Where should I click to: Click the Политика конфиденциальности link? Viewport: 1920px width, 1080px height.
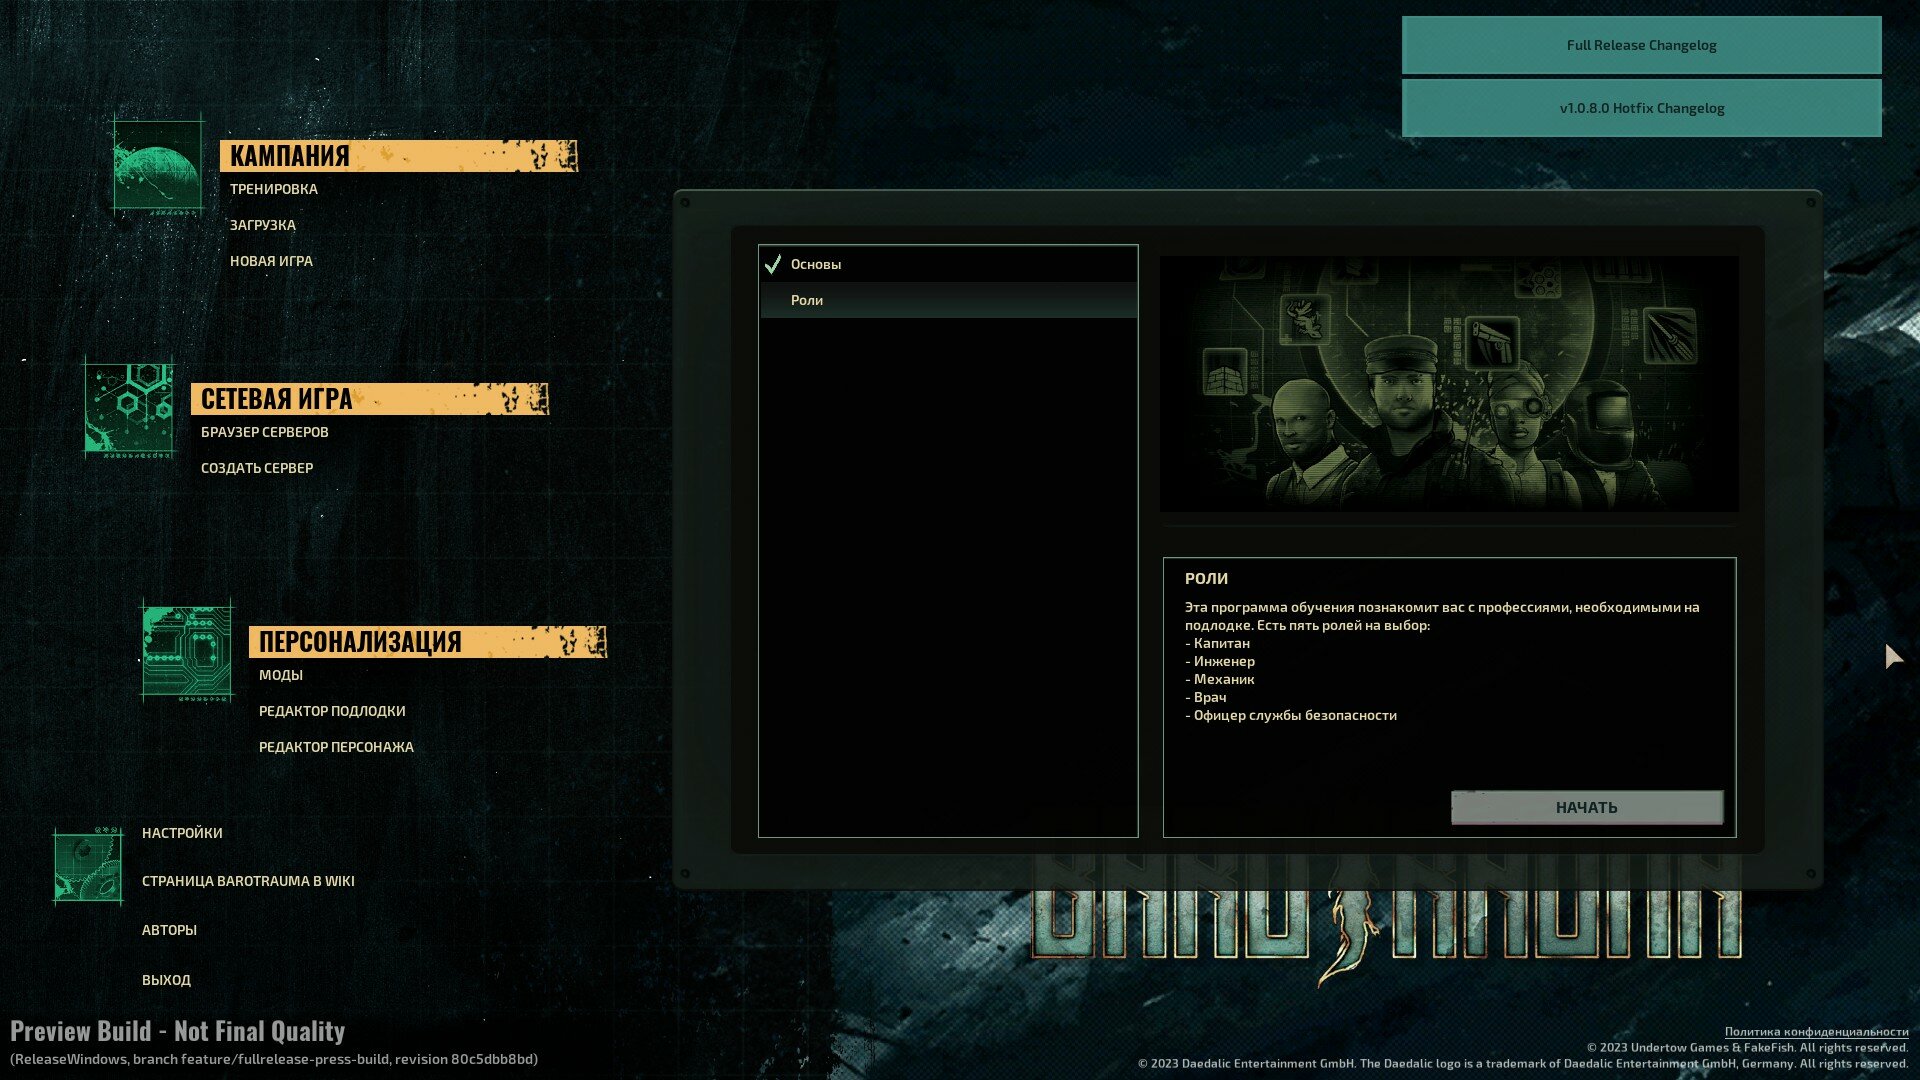[x=1816, y=1031]
